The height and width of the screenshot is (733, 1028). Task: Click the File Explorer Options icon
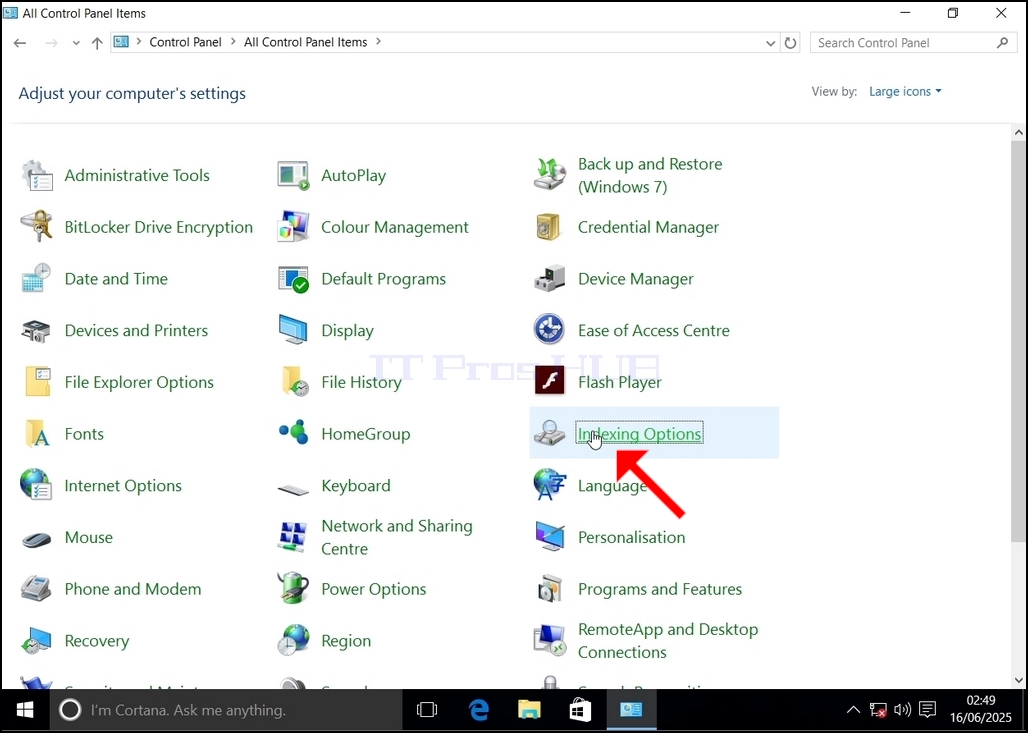pos(38,382)
